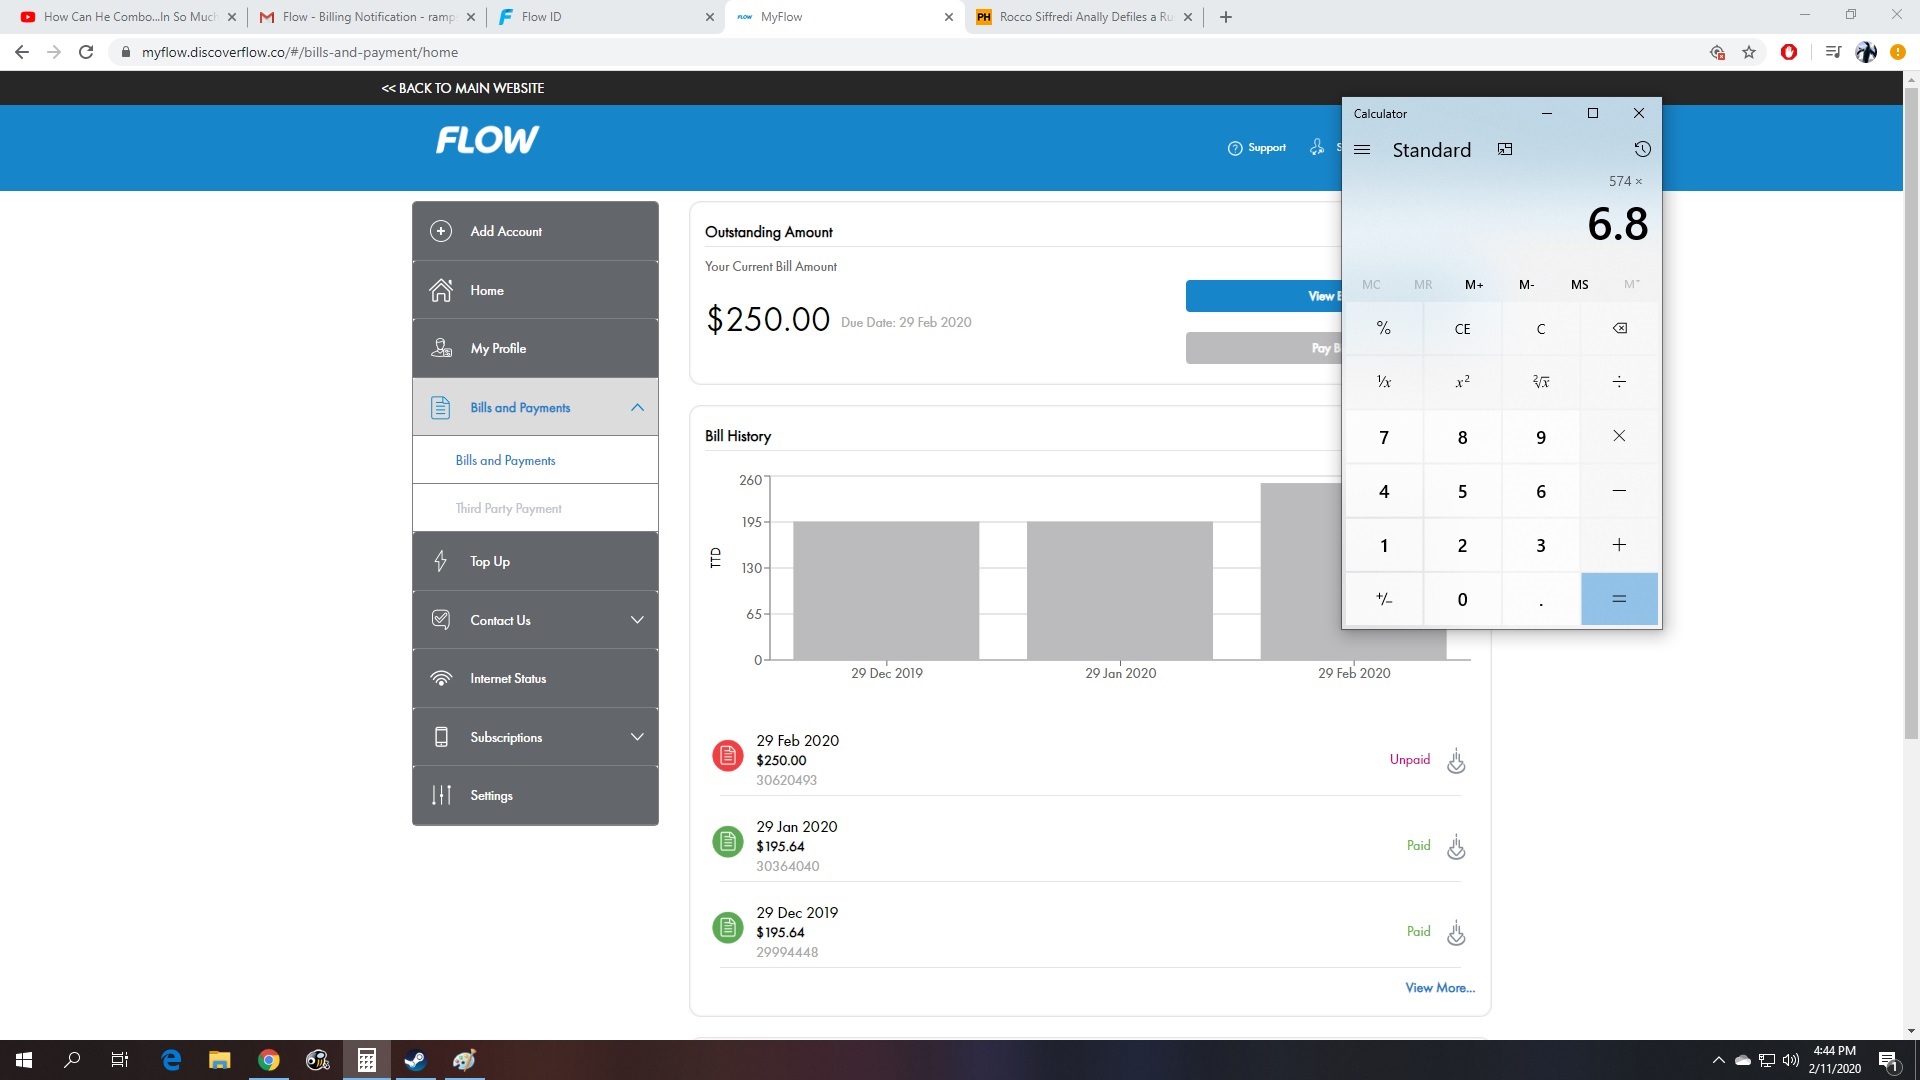This screenshot has height=1080, width=1920.
Task: Open Windows Start menu
Action: click(x=24, y=1060)
